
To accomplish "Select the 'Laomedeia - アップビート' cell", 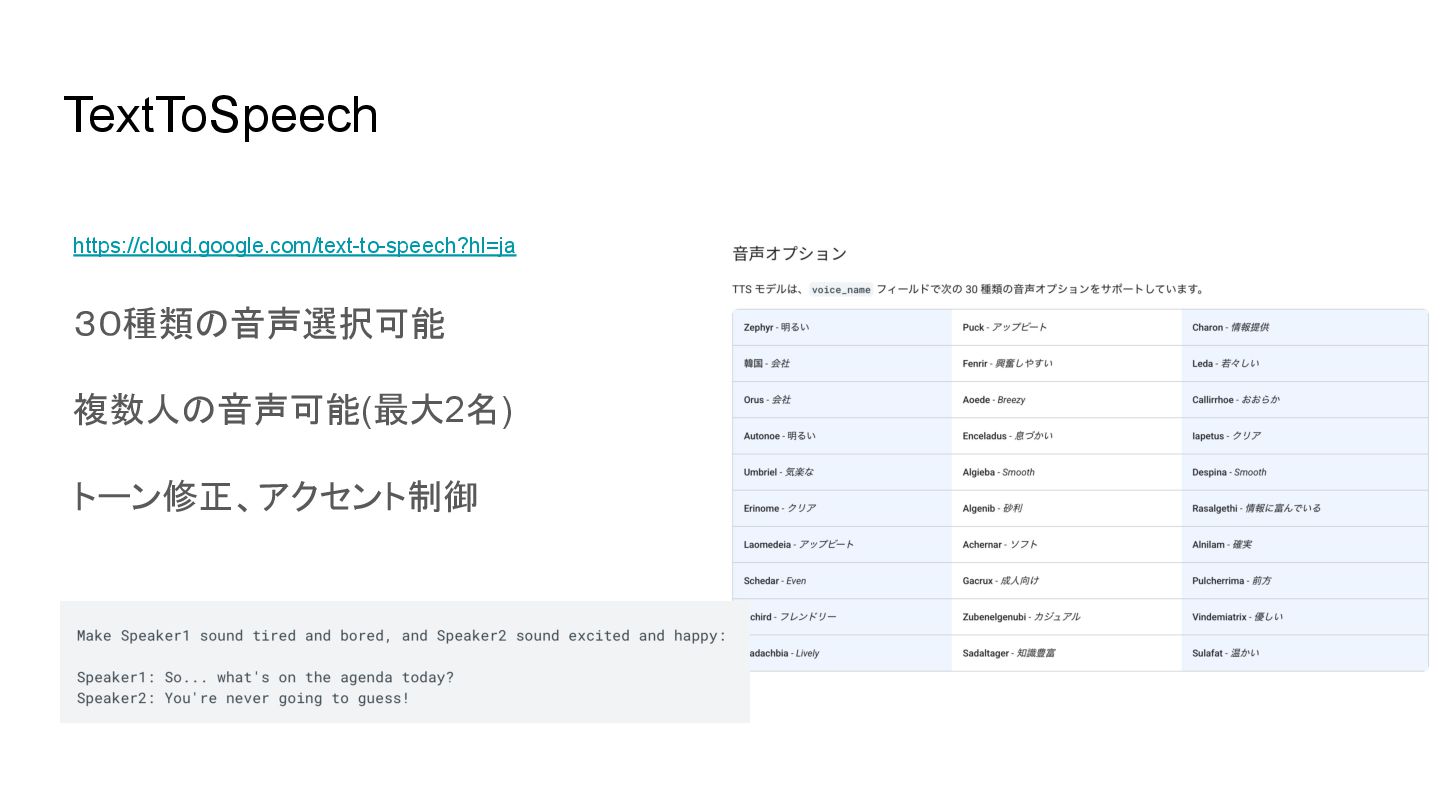I will click(842, 544).
